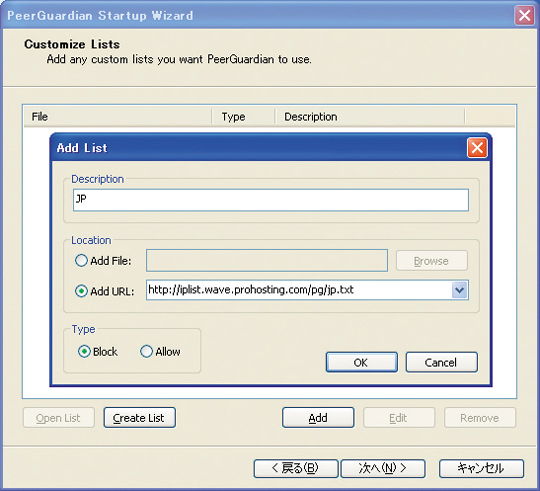Click into the Description field containing JP
Image resolution: width=540 pixels, height=491 pixels.
(x=271, y=200)
